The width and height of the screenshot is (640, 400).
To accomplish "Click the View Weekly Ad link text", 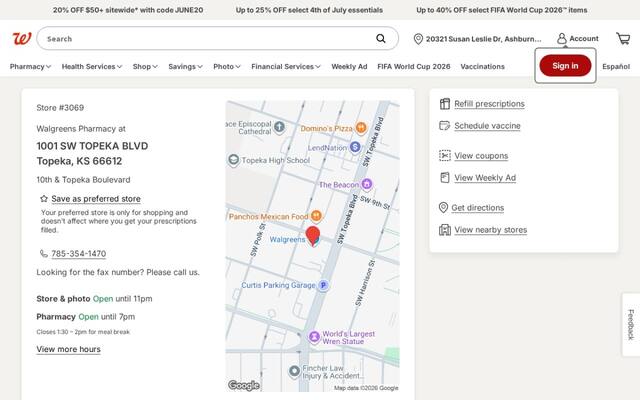I will point(485,178).
